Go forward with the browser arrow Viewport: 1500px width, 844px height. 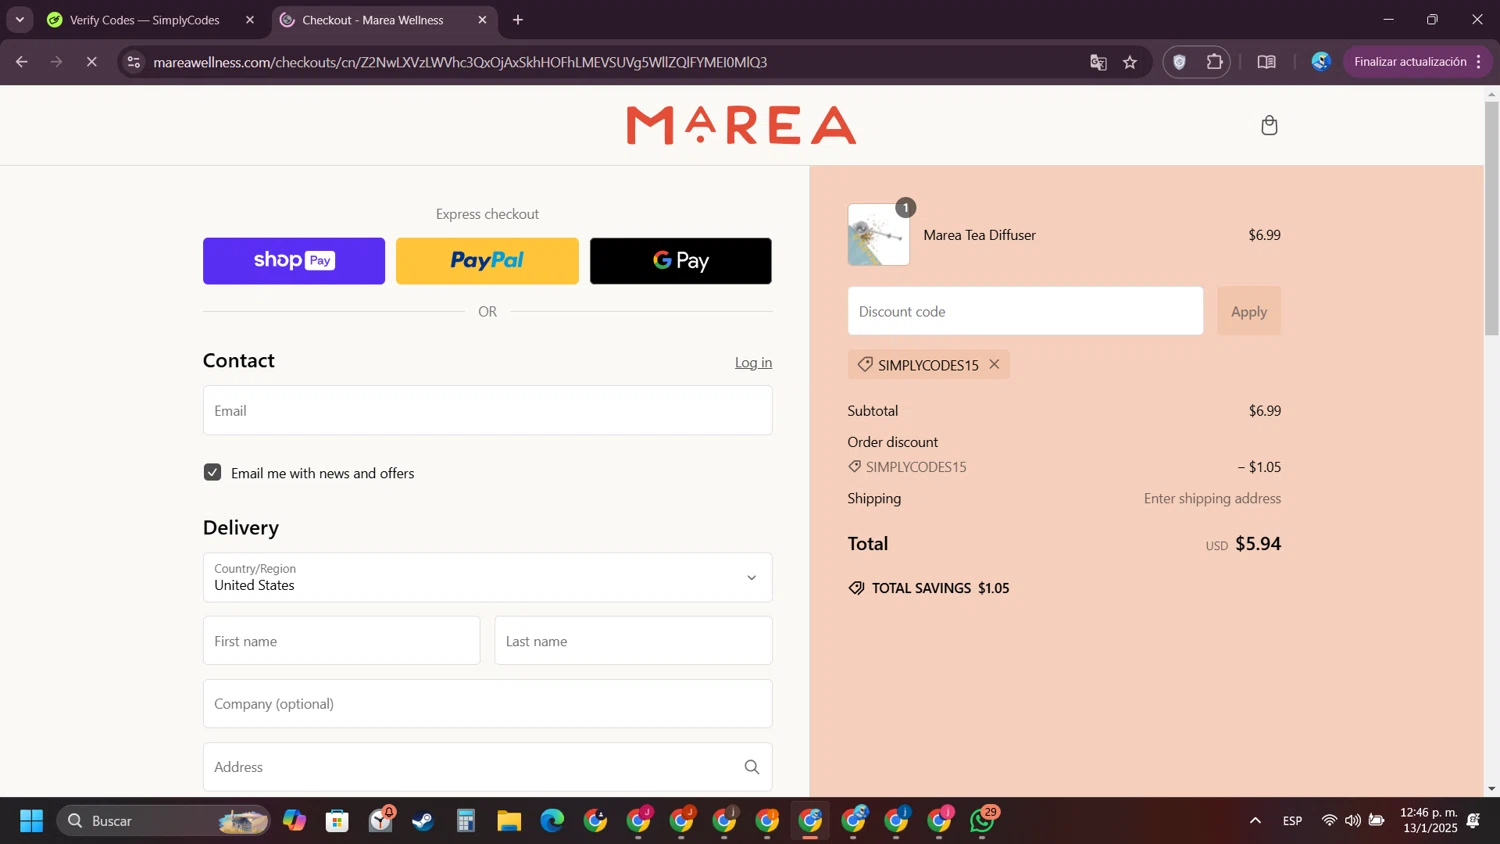[56, 62]
